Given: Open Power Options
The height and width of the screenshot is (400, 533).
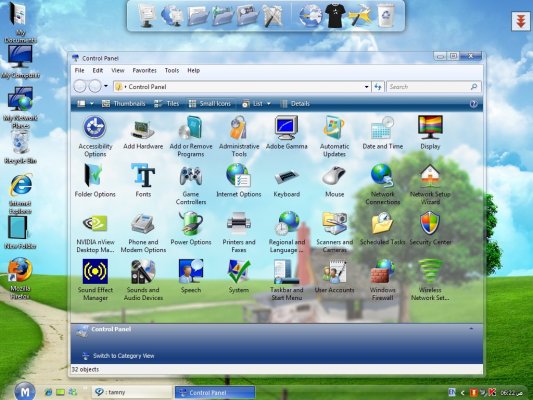Looking at the screenshot, I should [191, 228].
